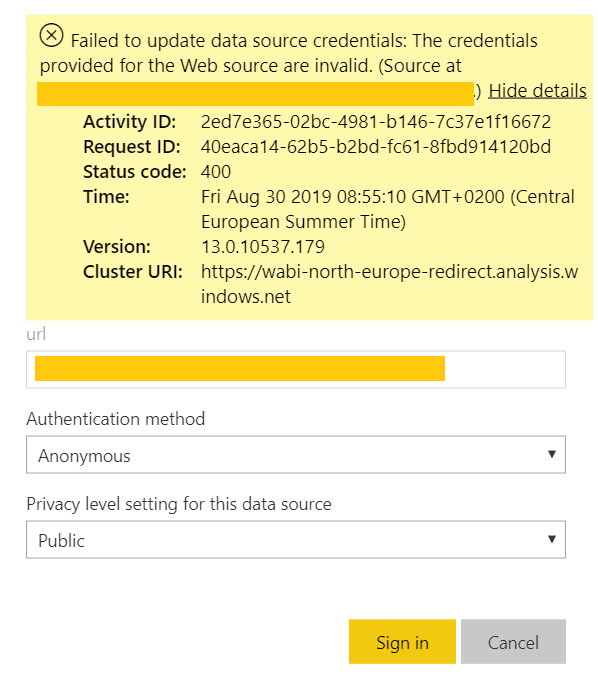Click the Request ID label

pos(132,147)
